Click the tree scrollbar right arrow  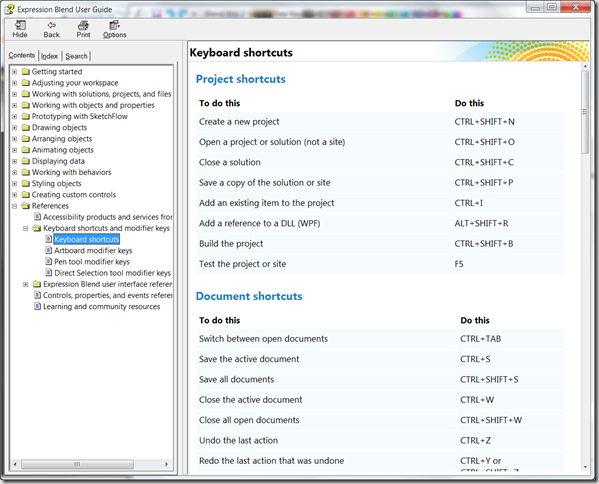[x=167, y=464]
